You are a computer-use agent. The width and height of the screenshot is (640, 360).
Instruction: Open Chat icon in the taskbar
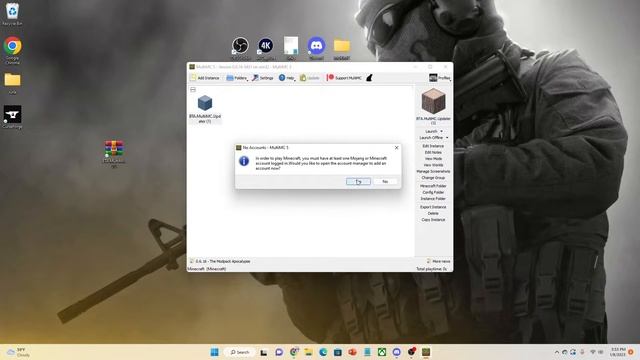pyautogui.click(x=279, y=352)
